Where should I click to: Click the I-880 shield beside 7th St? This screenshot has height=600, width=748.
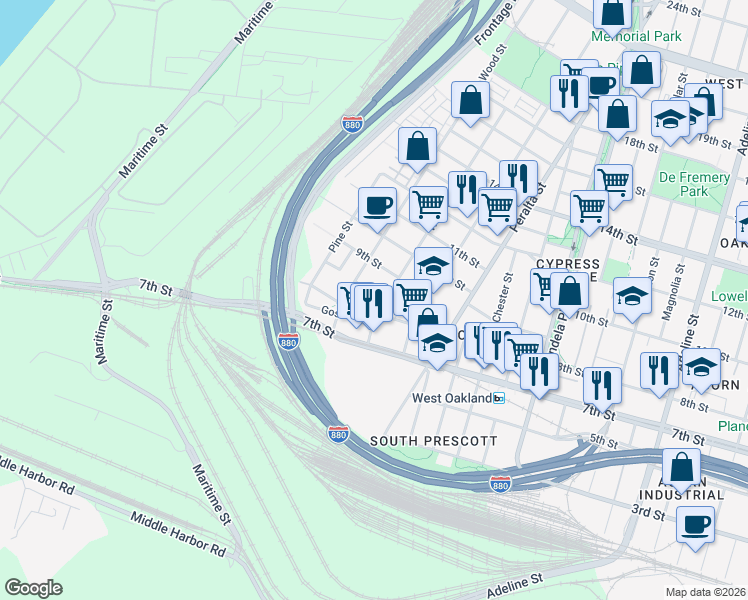[x=289, y=341]
